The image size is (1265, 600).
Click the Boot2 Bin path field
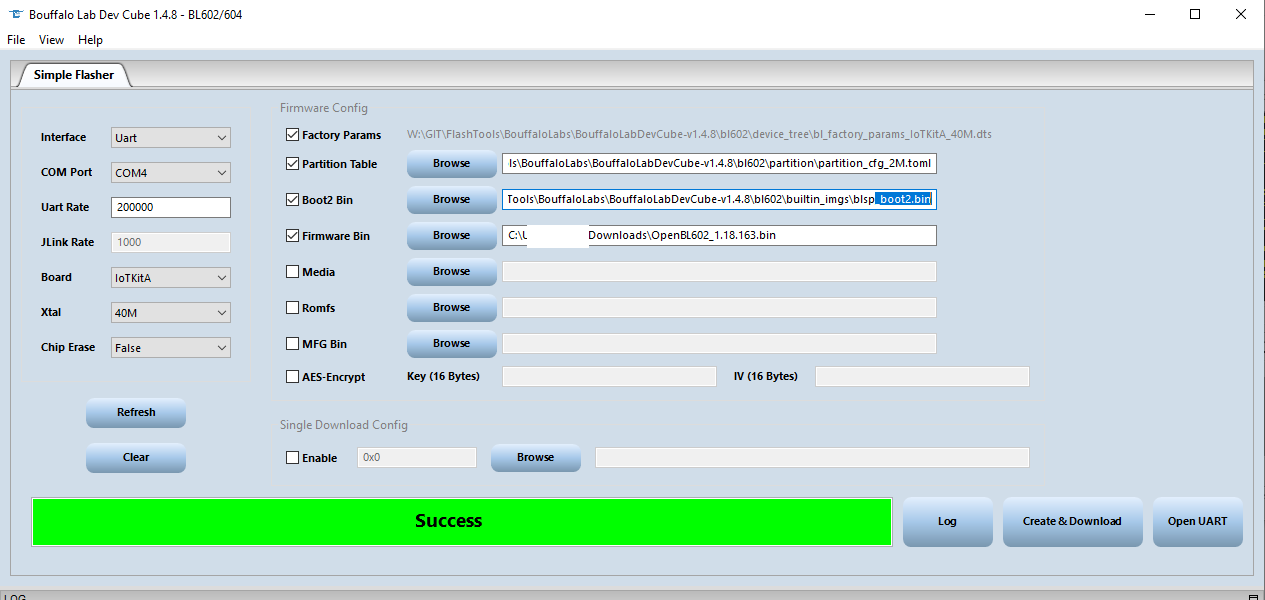coord(719,200)
